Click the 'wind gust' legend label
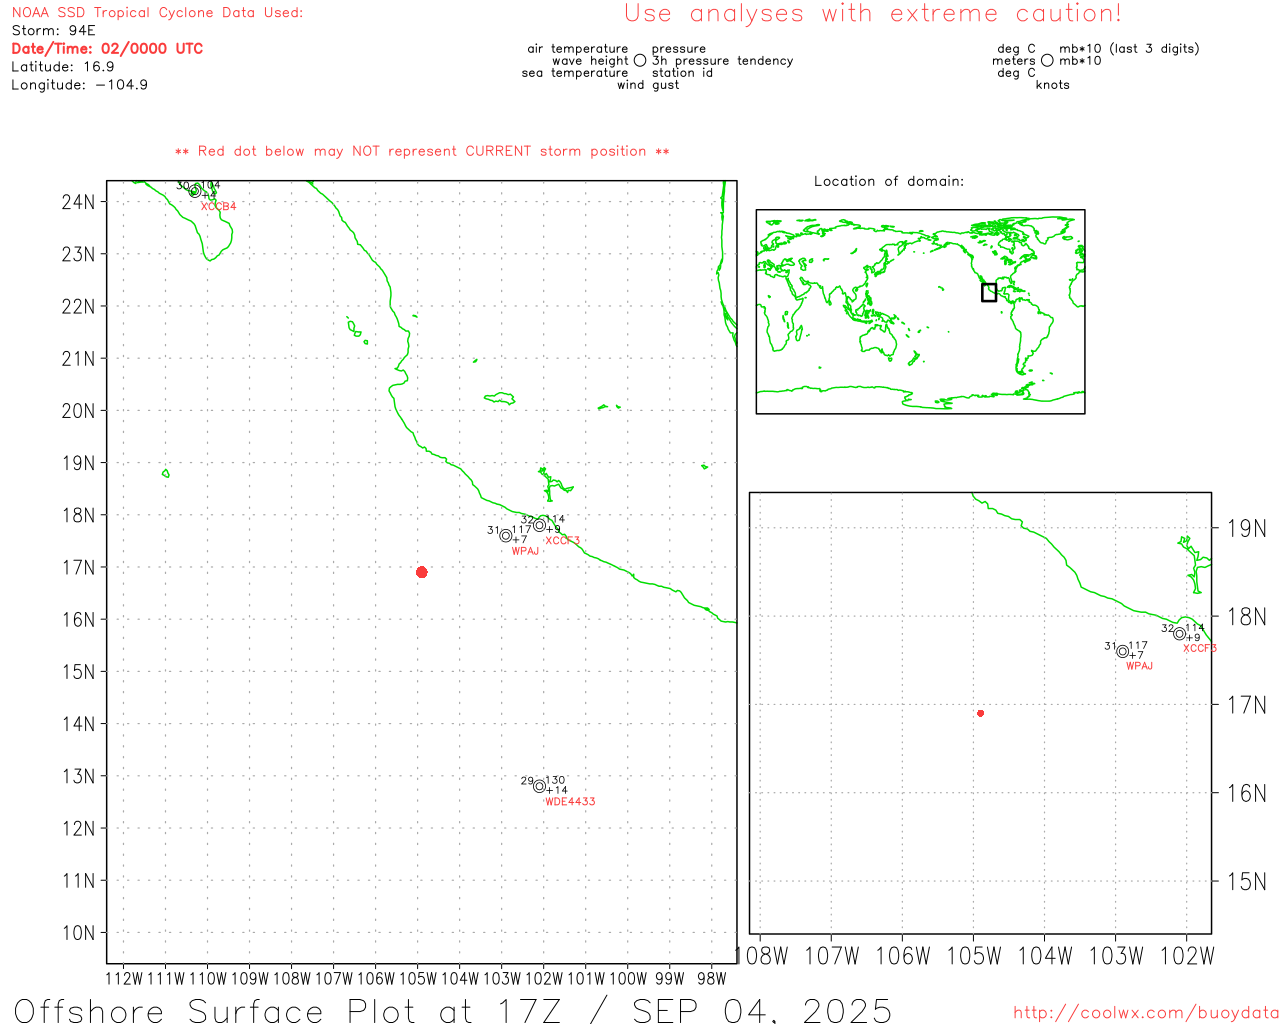This screenshot has width=1280, height=1024. coord(648,85)
